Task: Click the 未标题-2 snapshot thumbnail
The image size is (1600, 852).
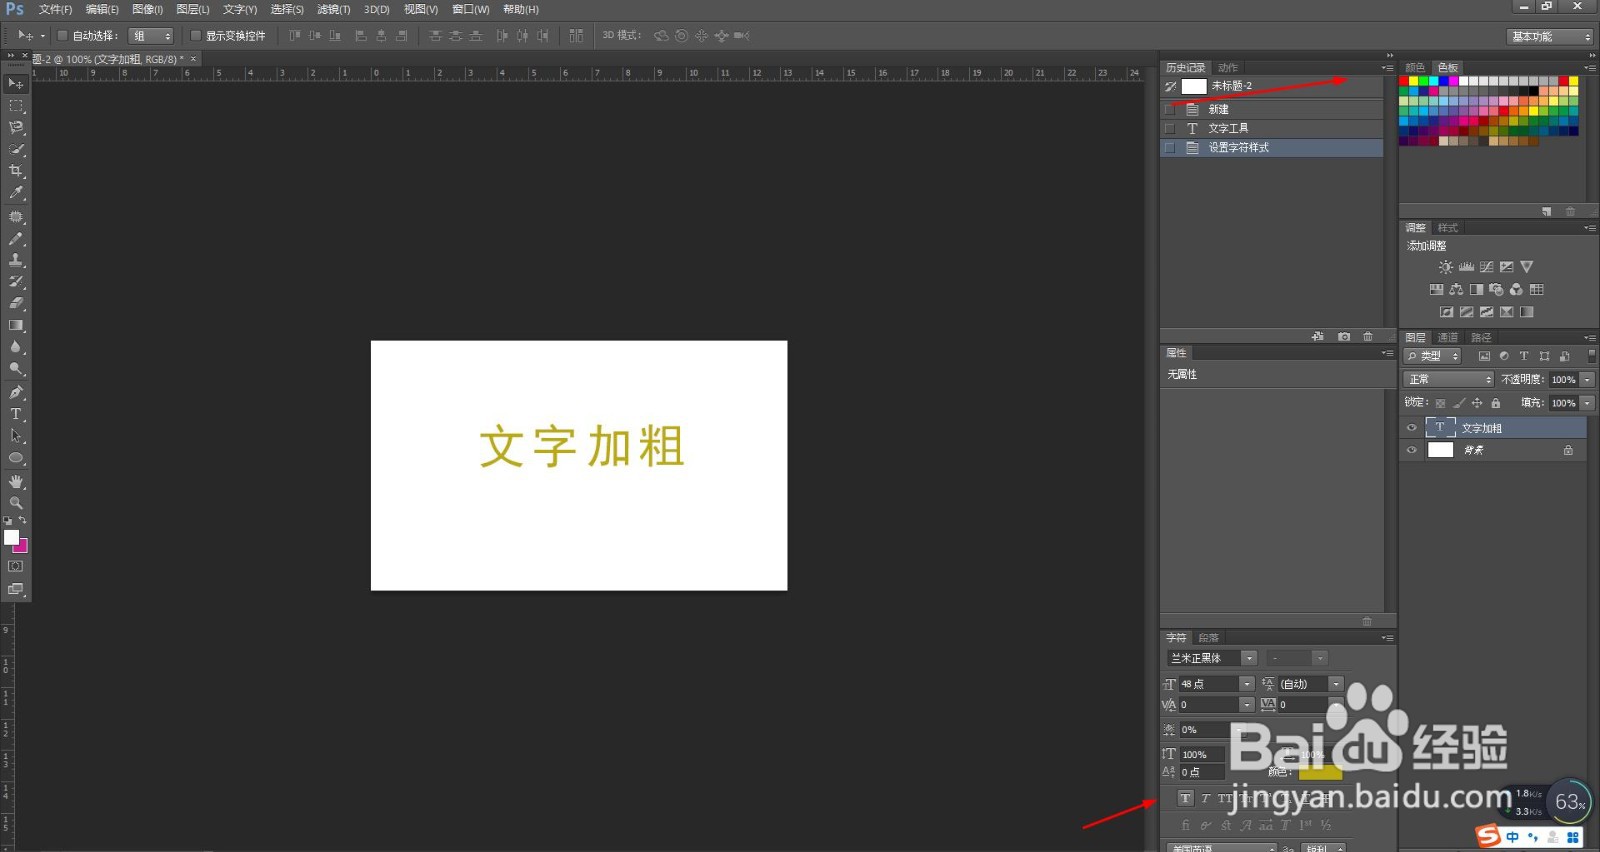Action: click(x=1194, y=86)
